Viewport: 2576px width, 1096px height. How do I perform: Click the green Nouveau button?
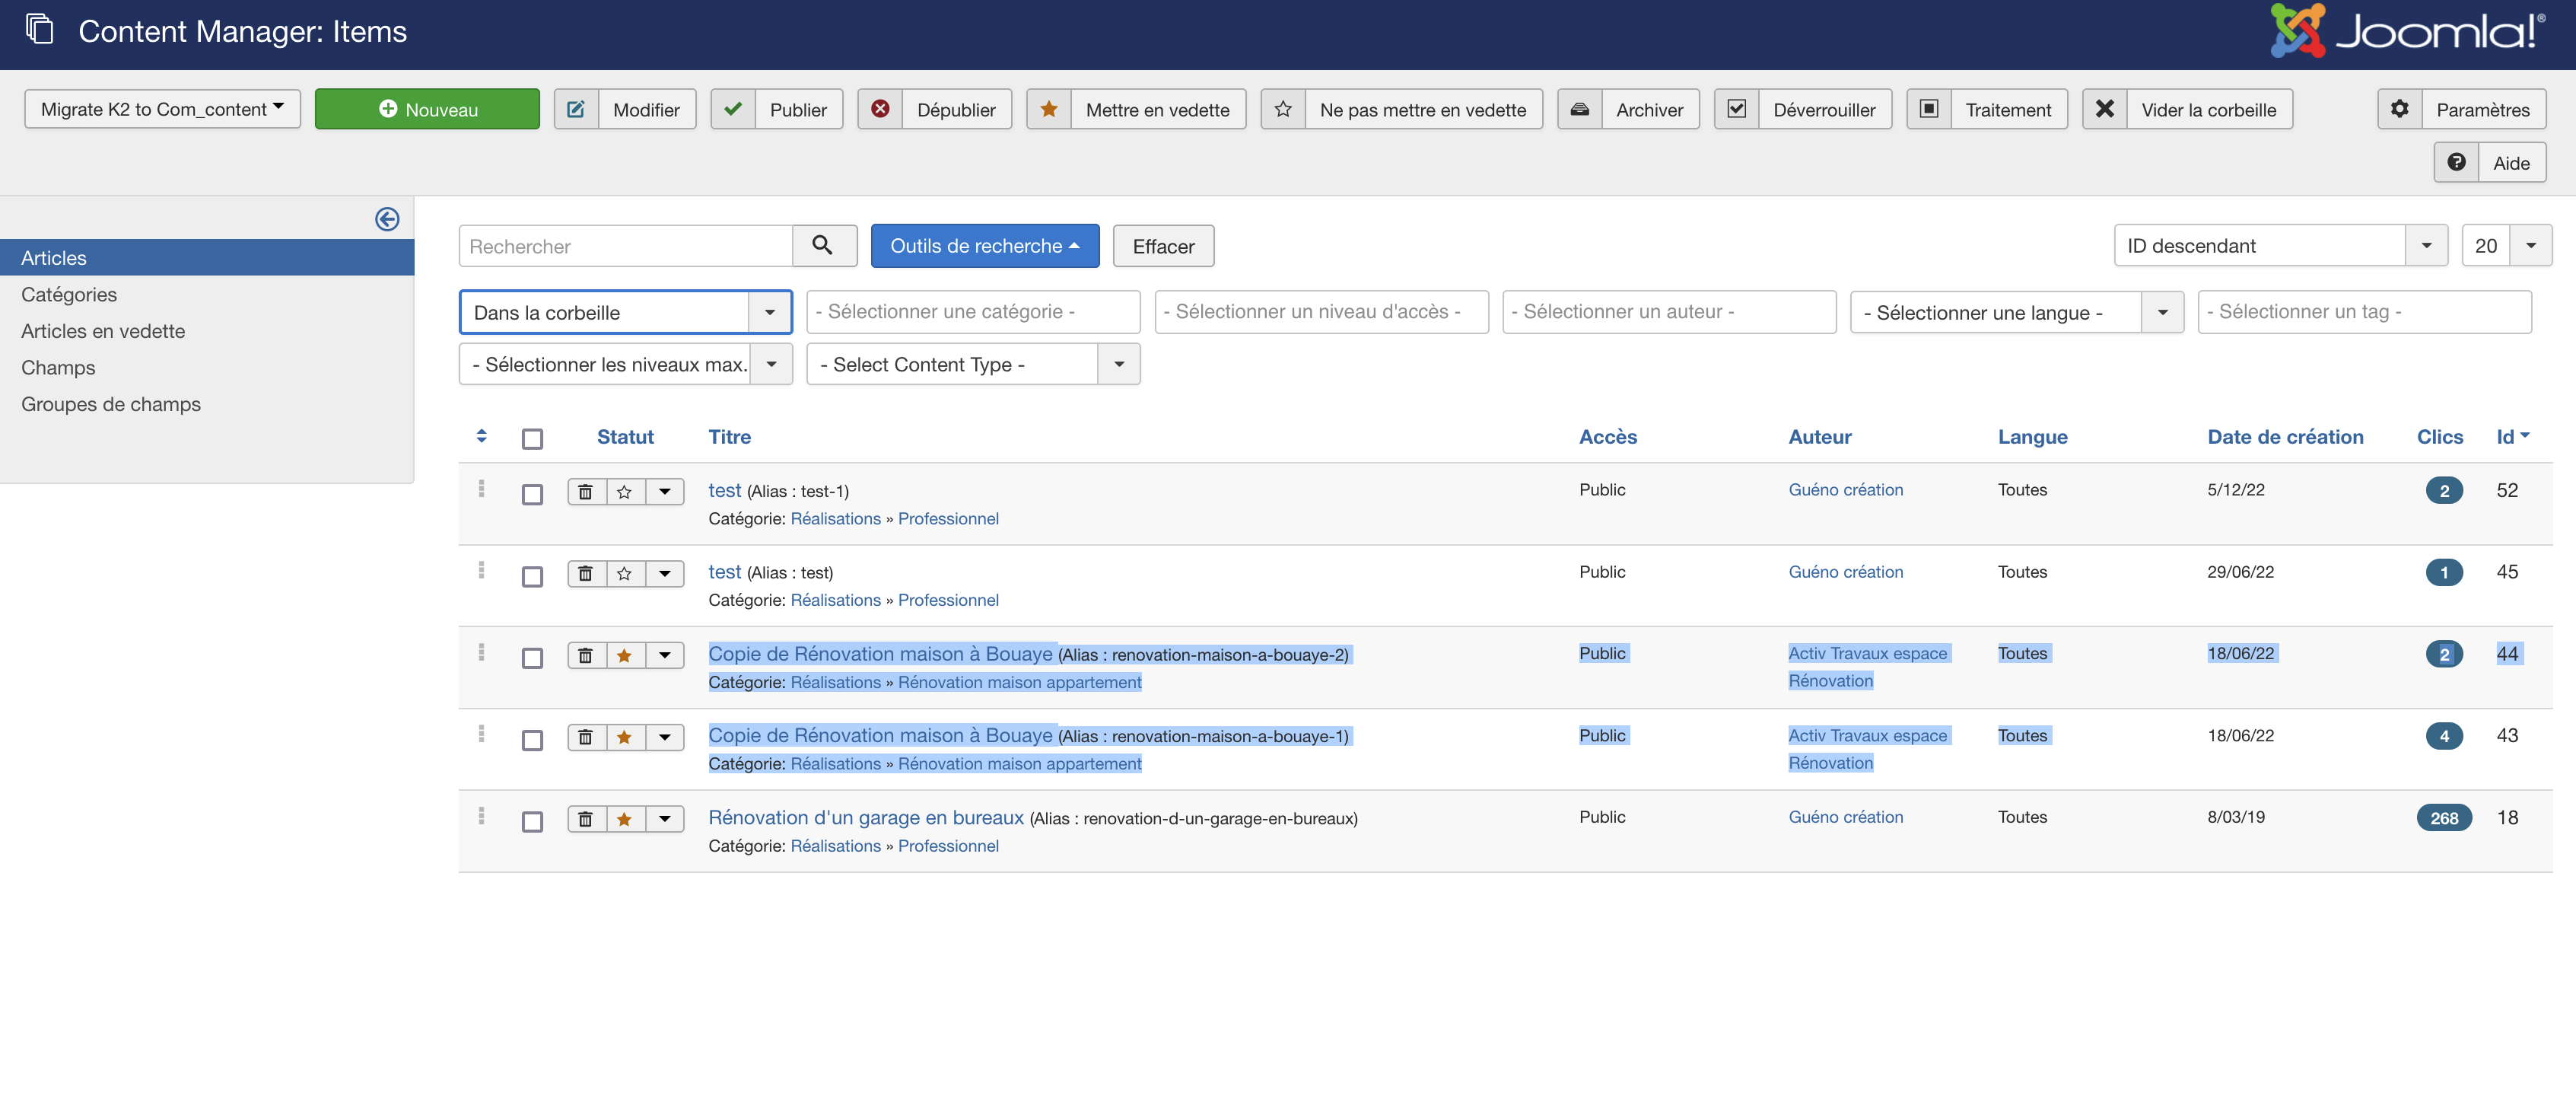[427, 109]
